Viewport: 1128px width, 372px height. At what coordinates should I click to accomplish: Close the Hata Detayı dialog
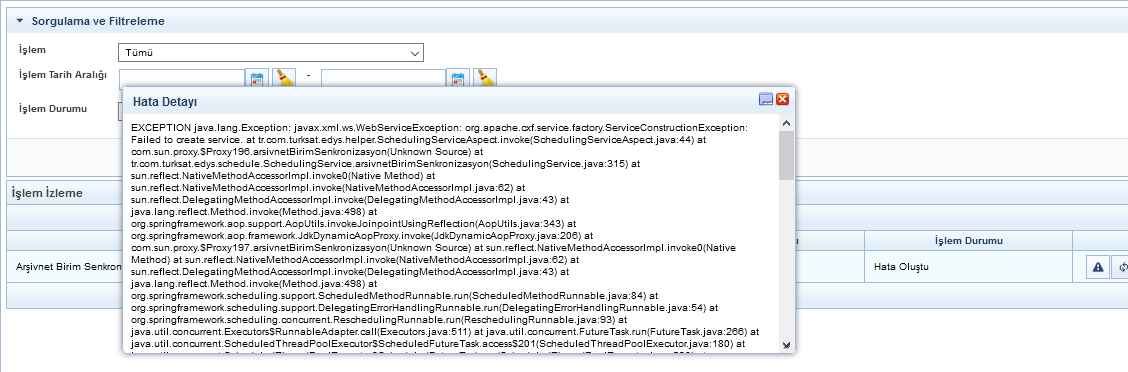782,99
